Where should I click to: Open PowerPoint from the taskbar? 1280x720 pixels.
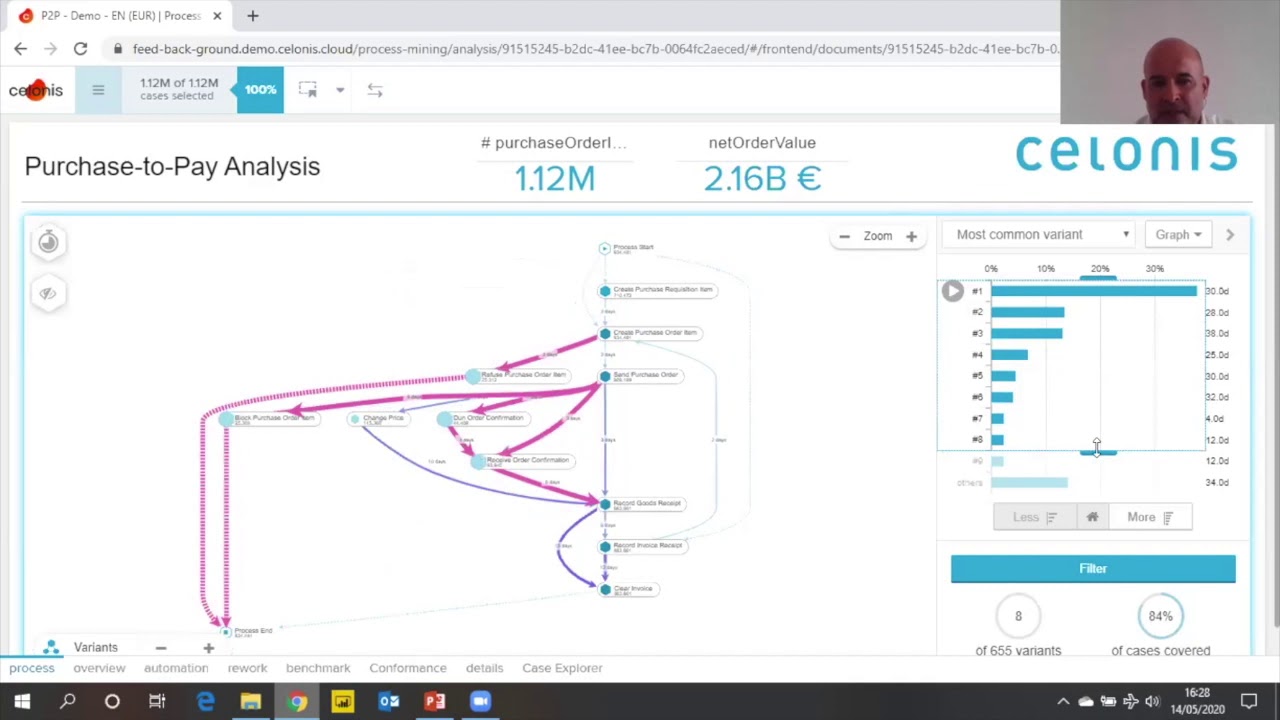click(435, 702)
